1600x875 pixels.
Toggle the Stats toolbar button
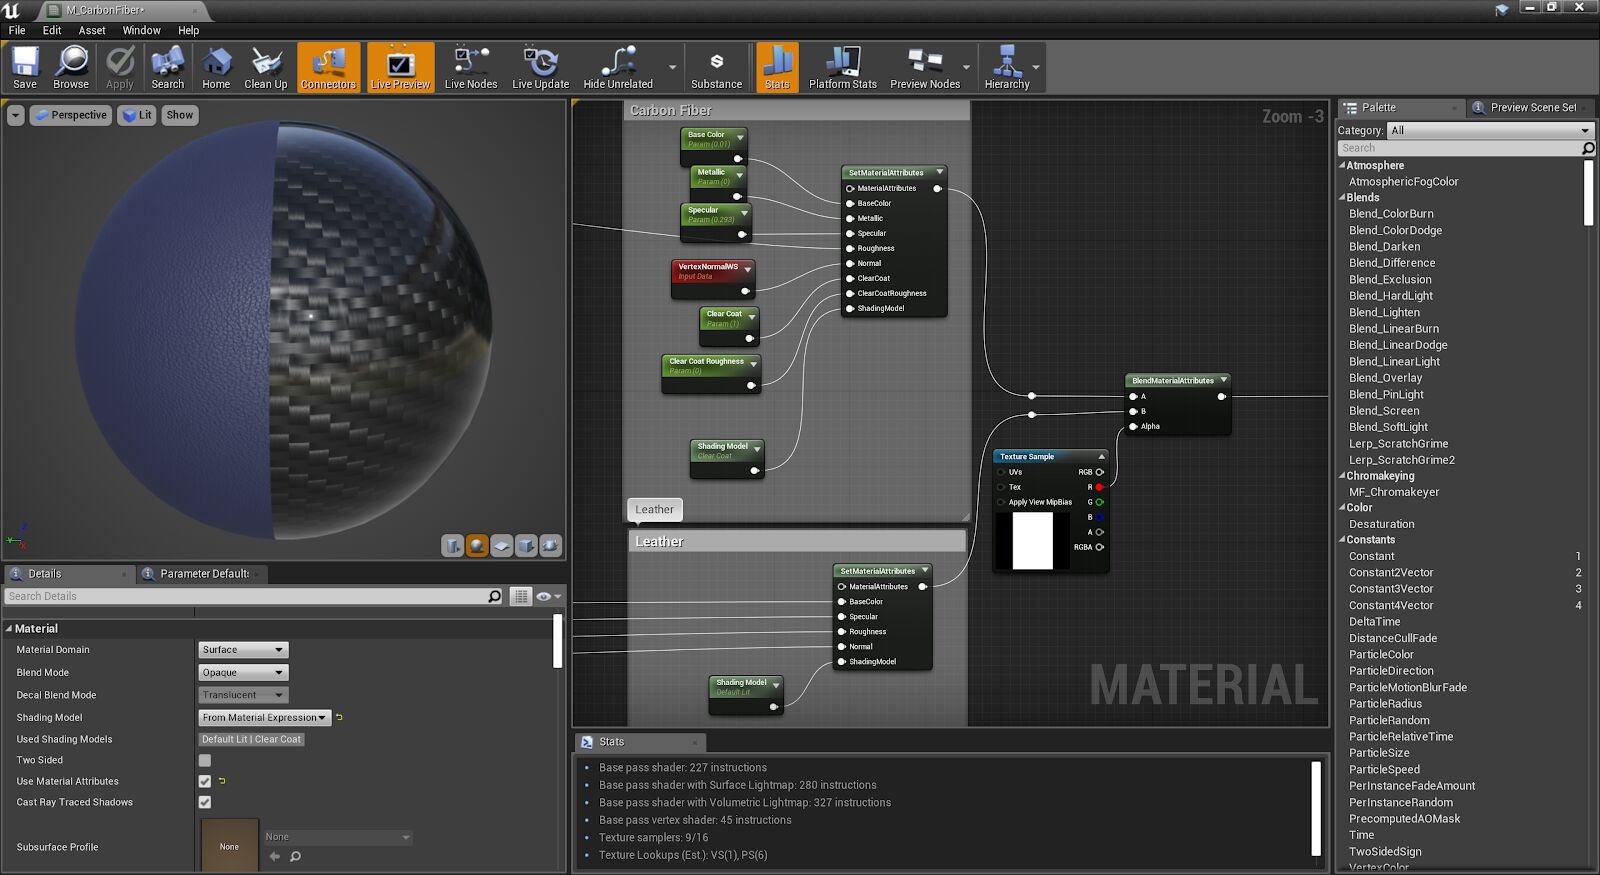point(777,68)
